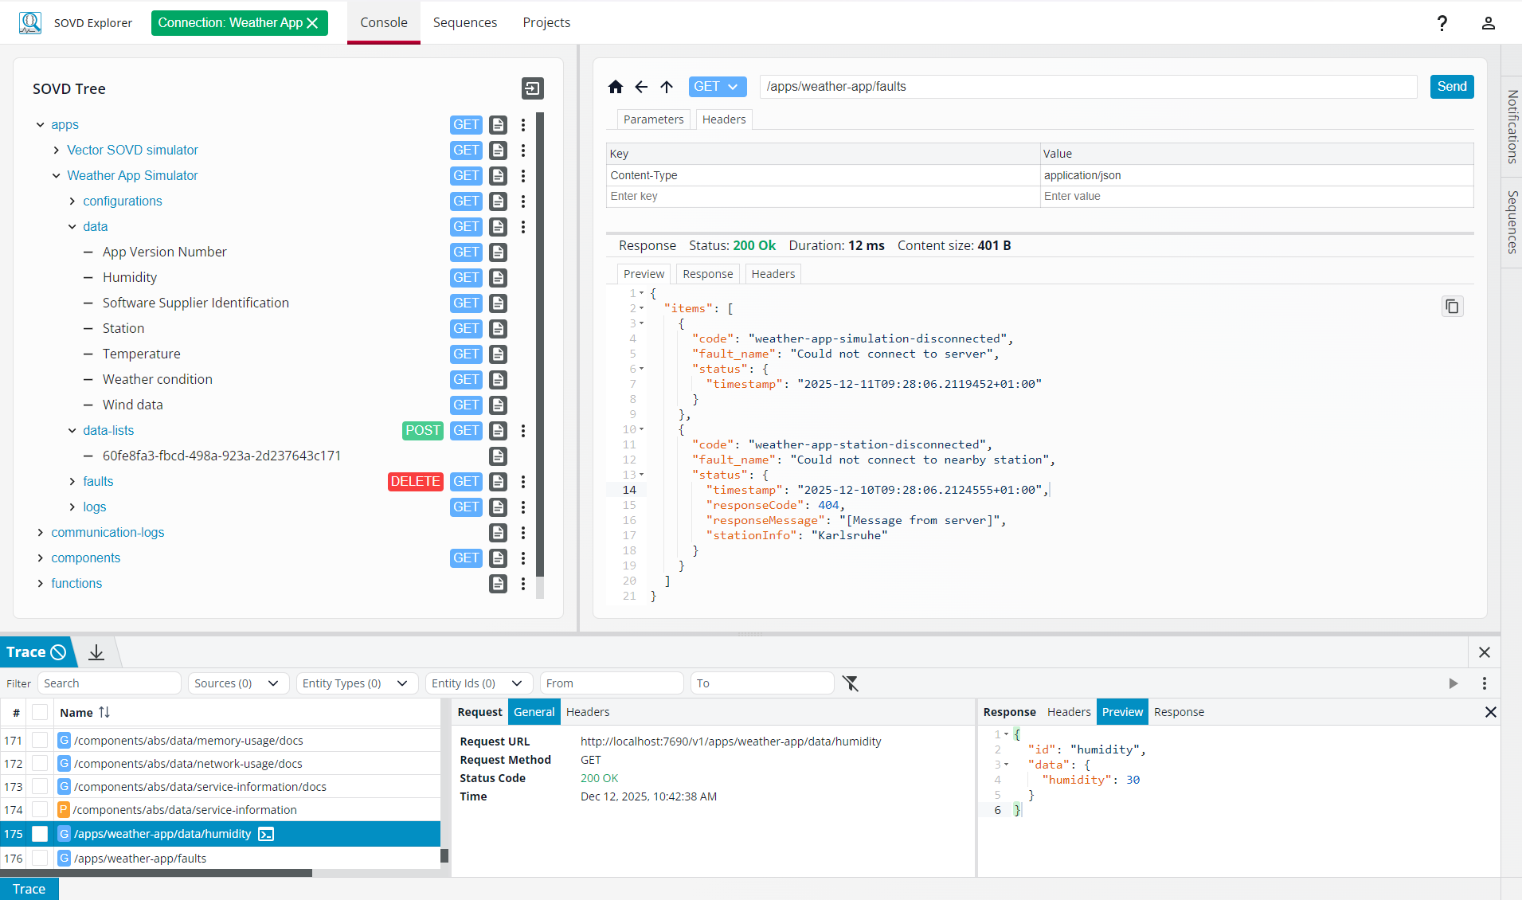Open docs icon for Humidity row
Screen dimensions: 1522x900
tap(498, 278)
